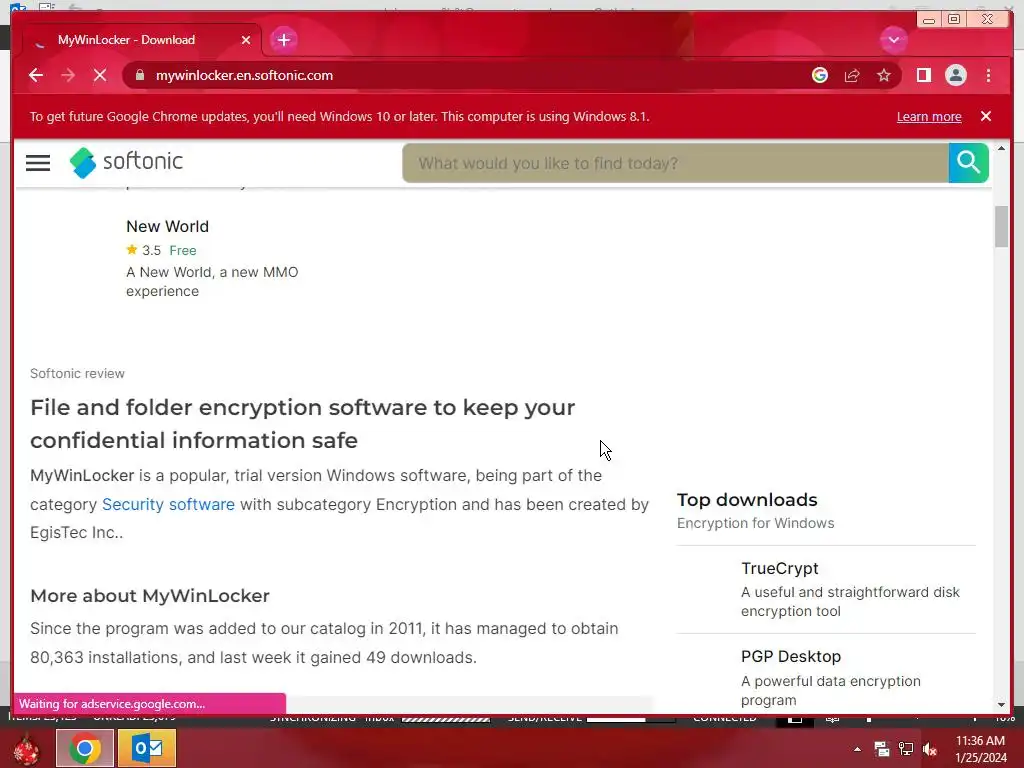Screen dimensions: 1024x768
Task: Open the Start button on taskbar
Action: pos(26,748)
